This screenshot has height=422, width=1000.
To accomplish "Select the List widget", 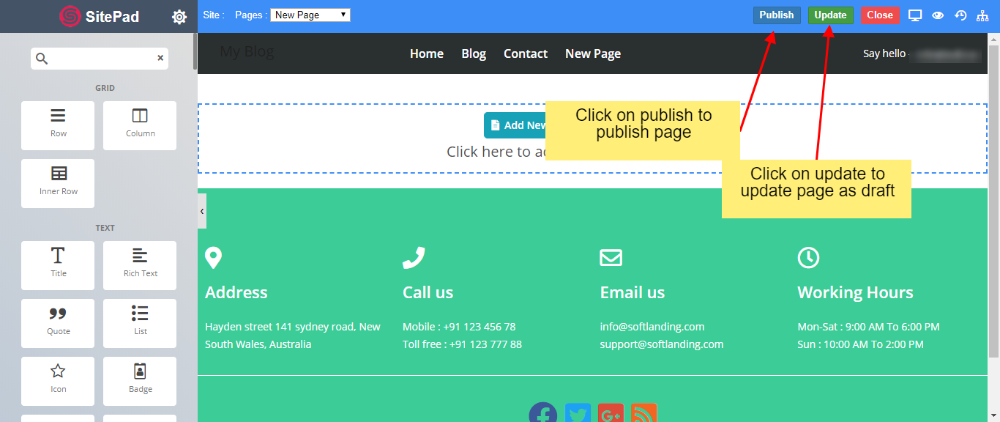I will pos(139,322).
